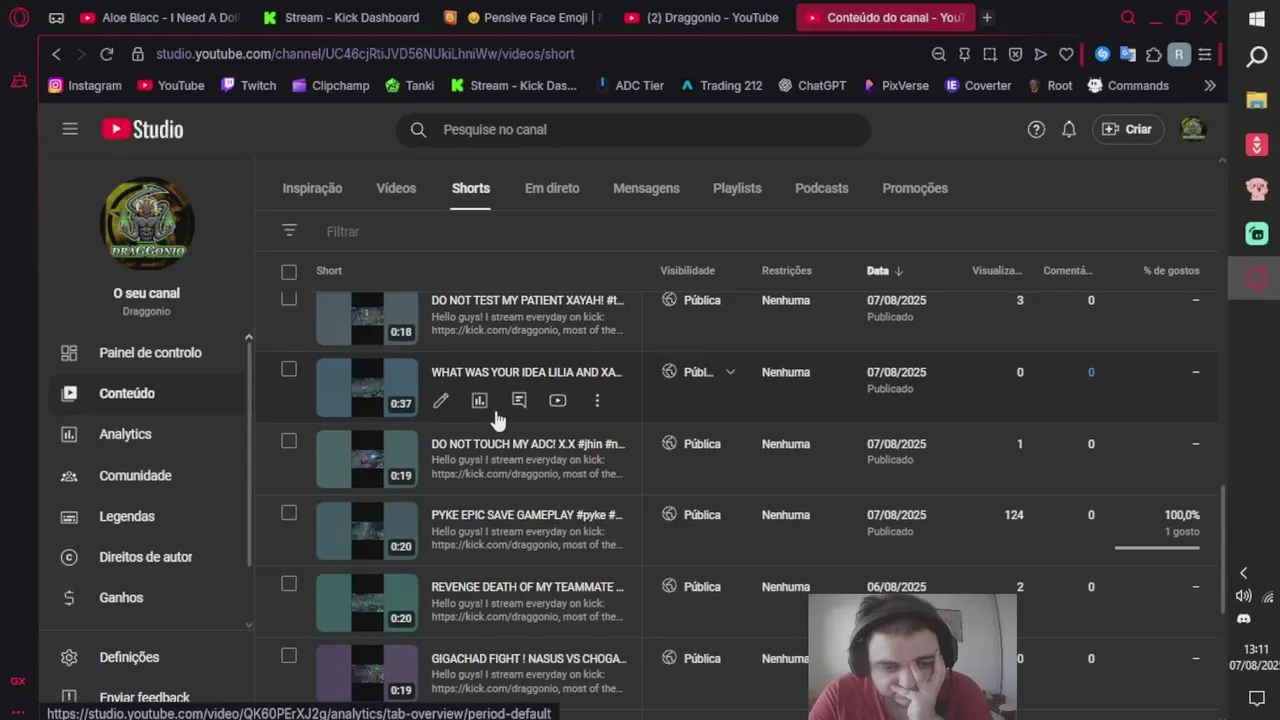Click the filter lines icon
Screen dimensions: 1280x720
(289, 231)
